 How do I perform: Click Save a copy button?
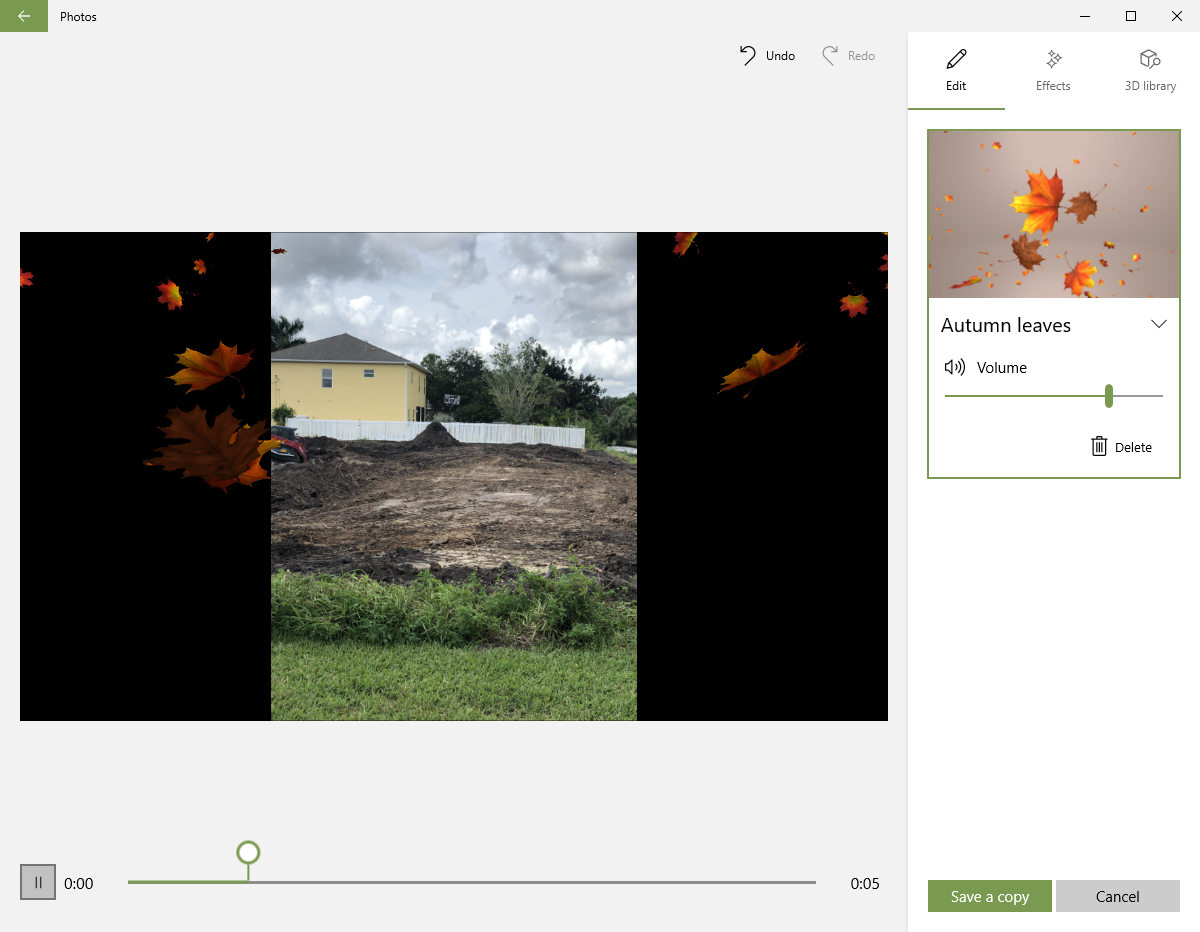989,896
